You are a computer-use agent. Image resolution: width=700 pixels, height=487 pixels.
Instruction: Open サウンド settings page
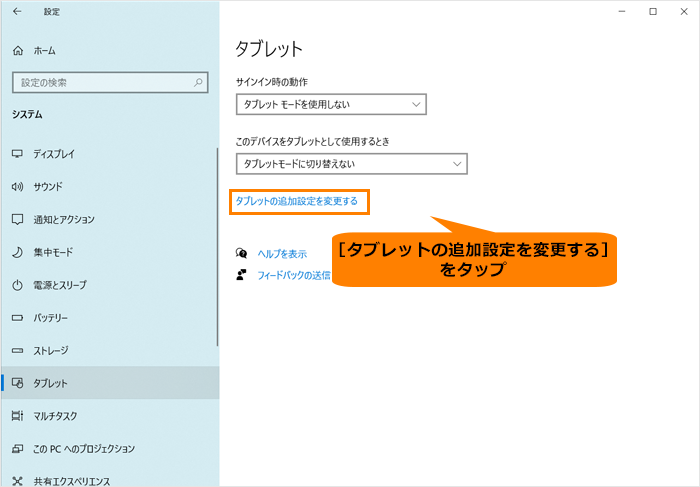110,187
